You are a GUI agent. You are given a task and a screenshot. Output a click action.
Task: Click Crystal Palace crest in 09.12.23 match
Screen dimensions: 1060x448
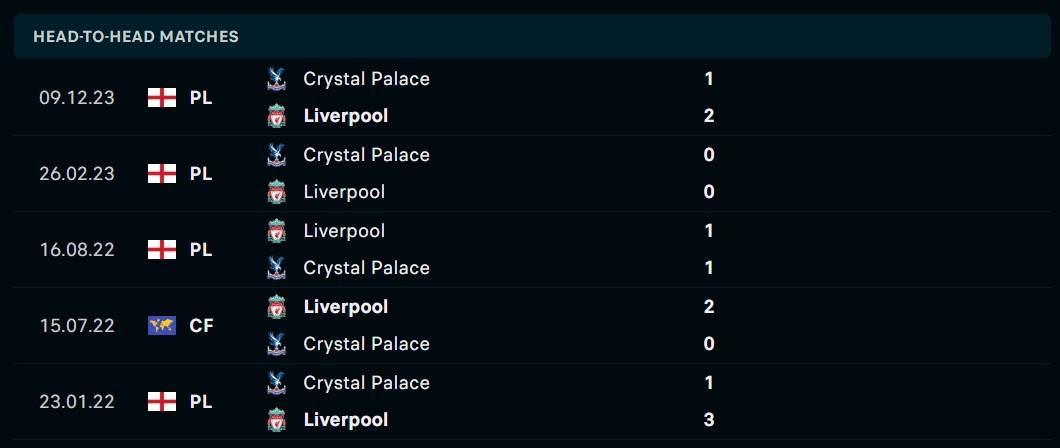277,78
